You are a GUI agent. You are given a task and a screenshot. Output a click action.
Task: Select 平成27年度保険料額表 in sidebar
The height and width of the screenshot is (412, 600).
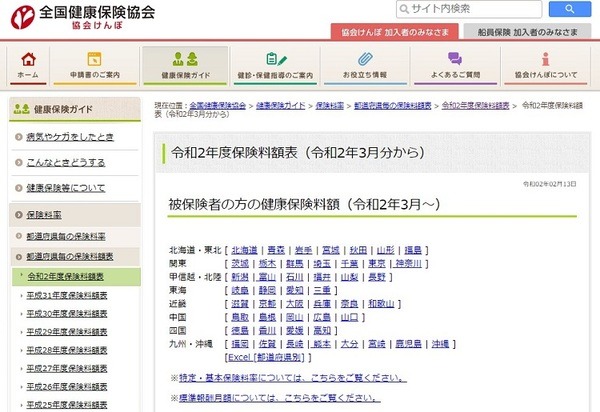click(x=67, y=368)
